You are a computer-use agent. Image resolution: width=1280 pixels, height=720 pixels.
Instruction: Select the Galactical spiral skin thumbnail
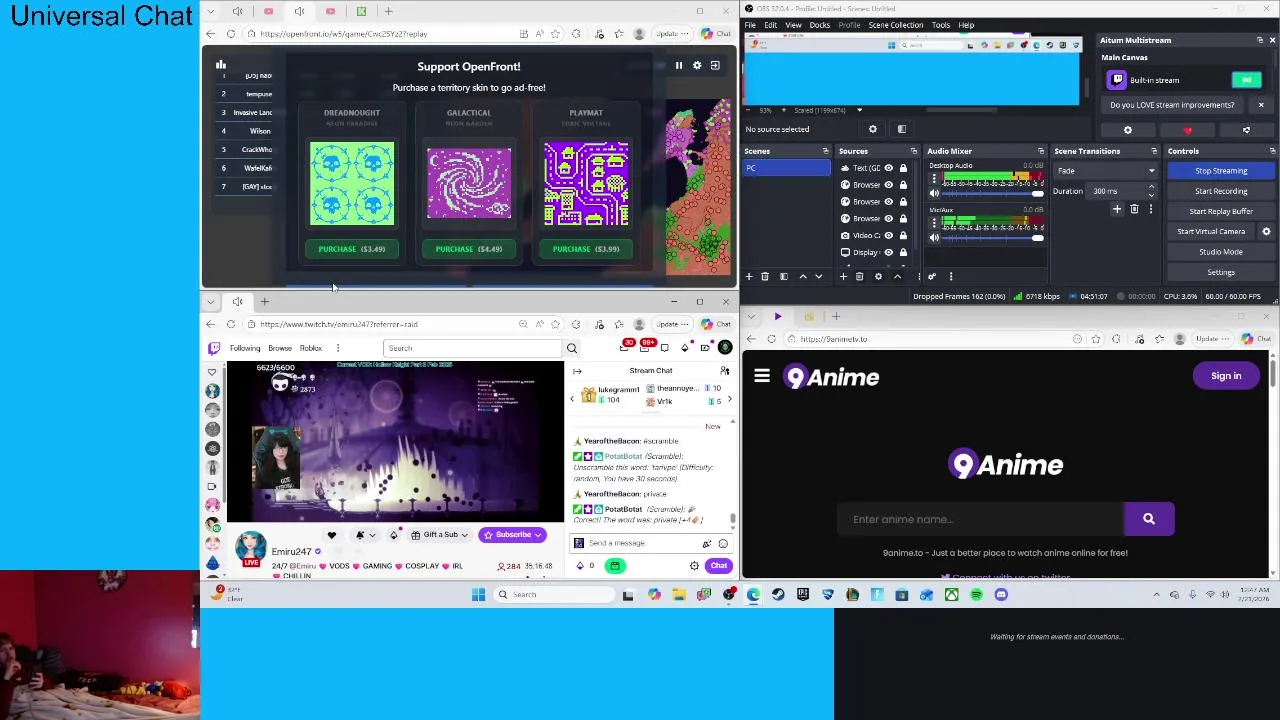coord(469,183)
